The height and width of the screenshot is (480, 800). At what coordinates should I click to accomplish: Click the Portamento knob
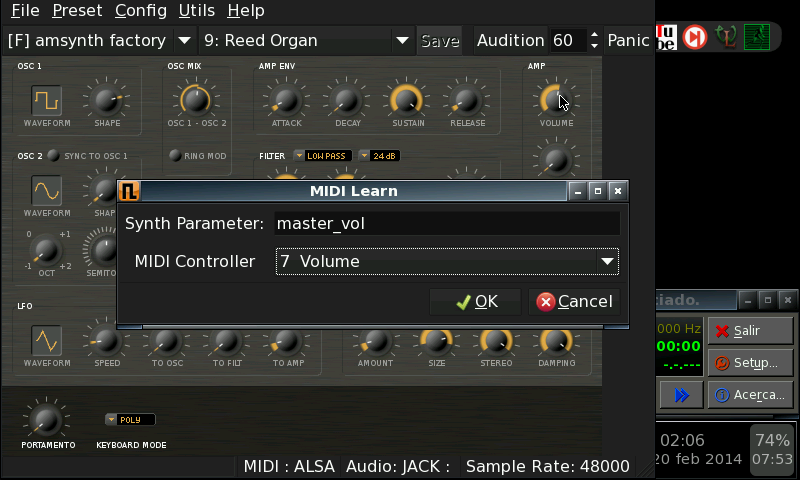coord(46,420)
